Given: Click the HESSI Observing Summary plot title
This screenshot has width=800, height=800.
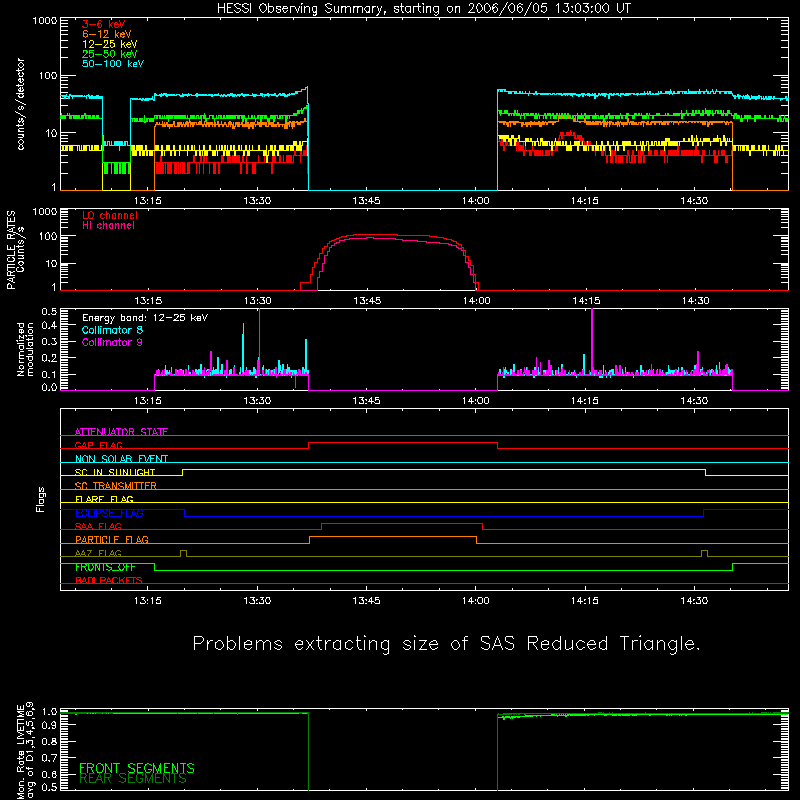Looking at the screenshot, I should (x=424, y=9).
